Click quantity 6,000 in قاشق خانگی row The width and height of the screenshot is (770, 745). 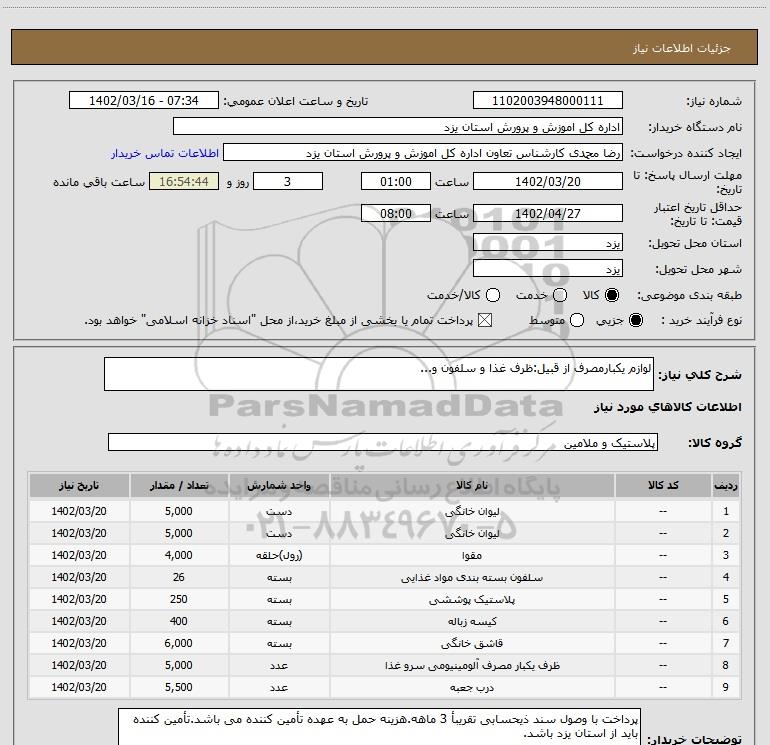(x=179, y=643)
